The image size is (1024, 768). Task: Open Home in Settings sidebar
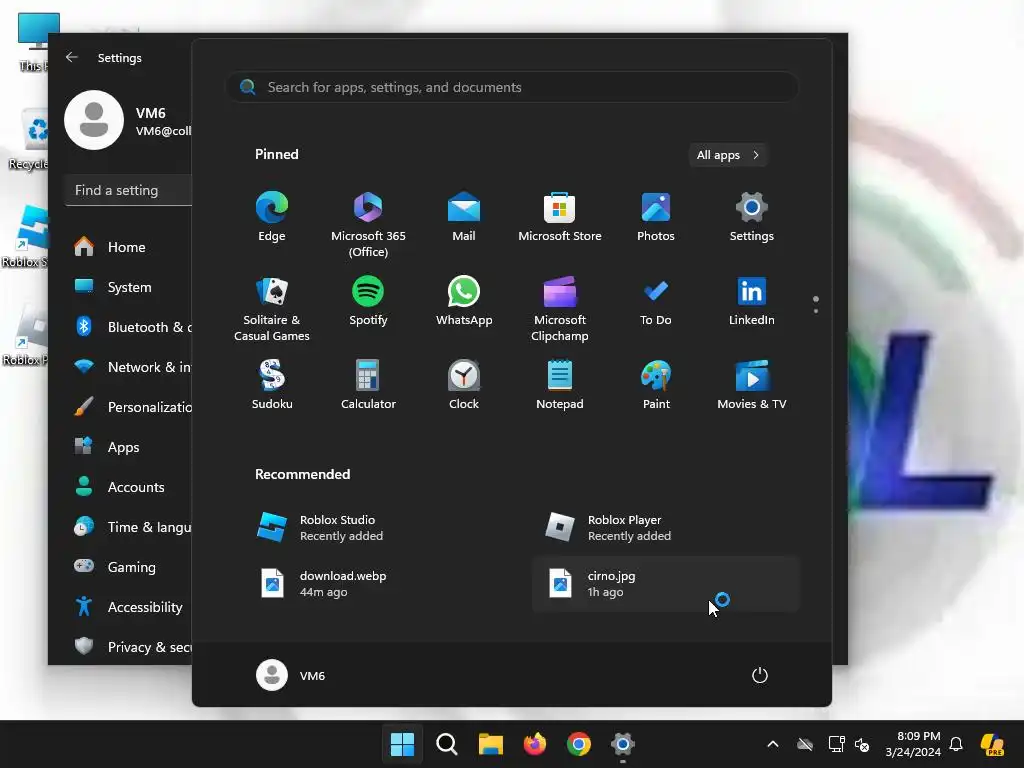click(x=129, y=247)
